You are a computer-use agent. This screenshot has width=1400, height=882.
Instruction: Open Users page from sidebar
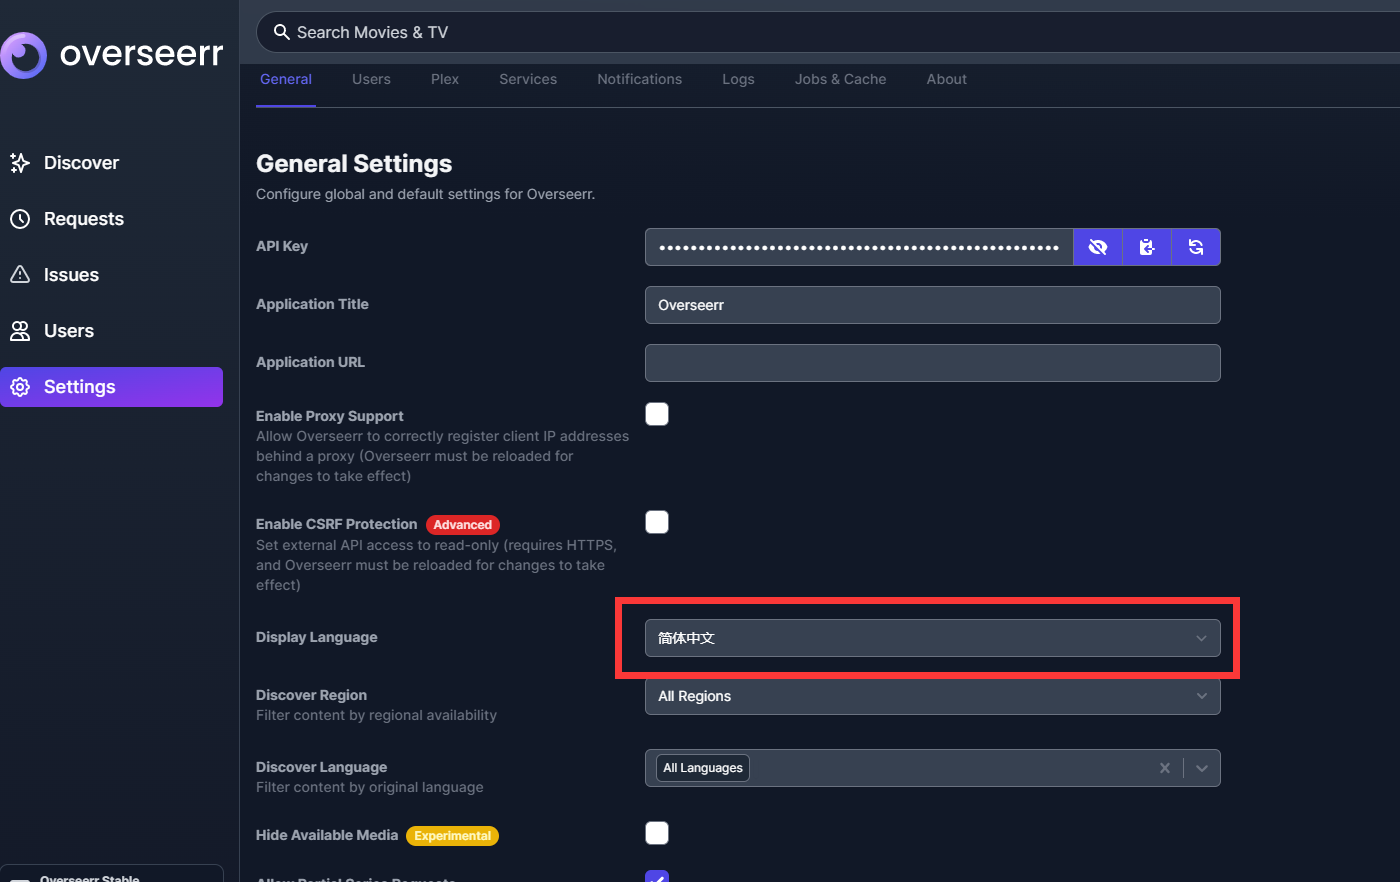[68, 331]
